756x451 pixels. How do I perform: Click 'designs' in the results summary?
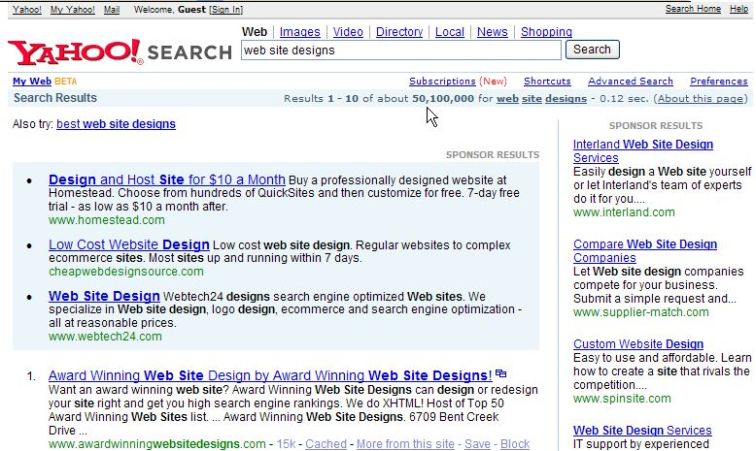coord(566,98)
